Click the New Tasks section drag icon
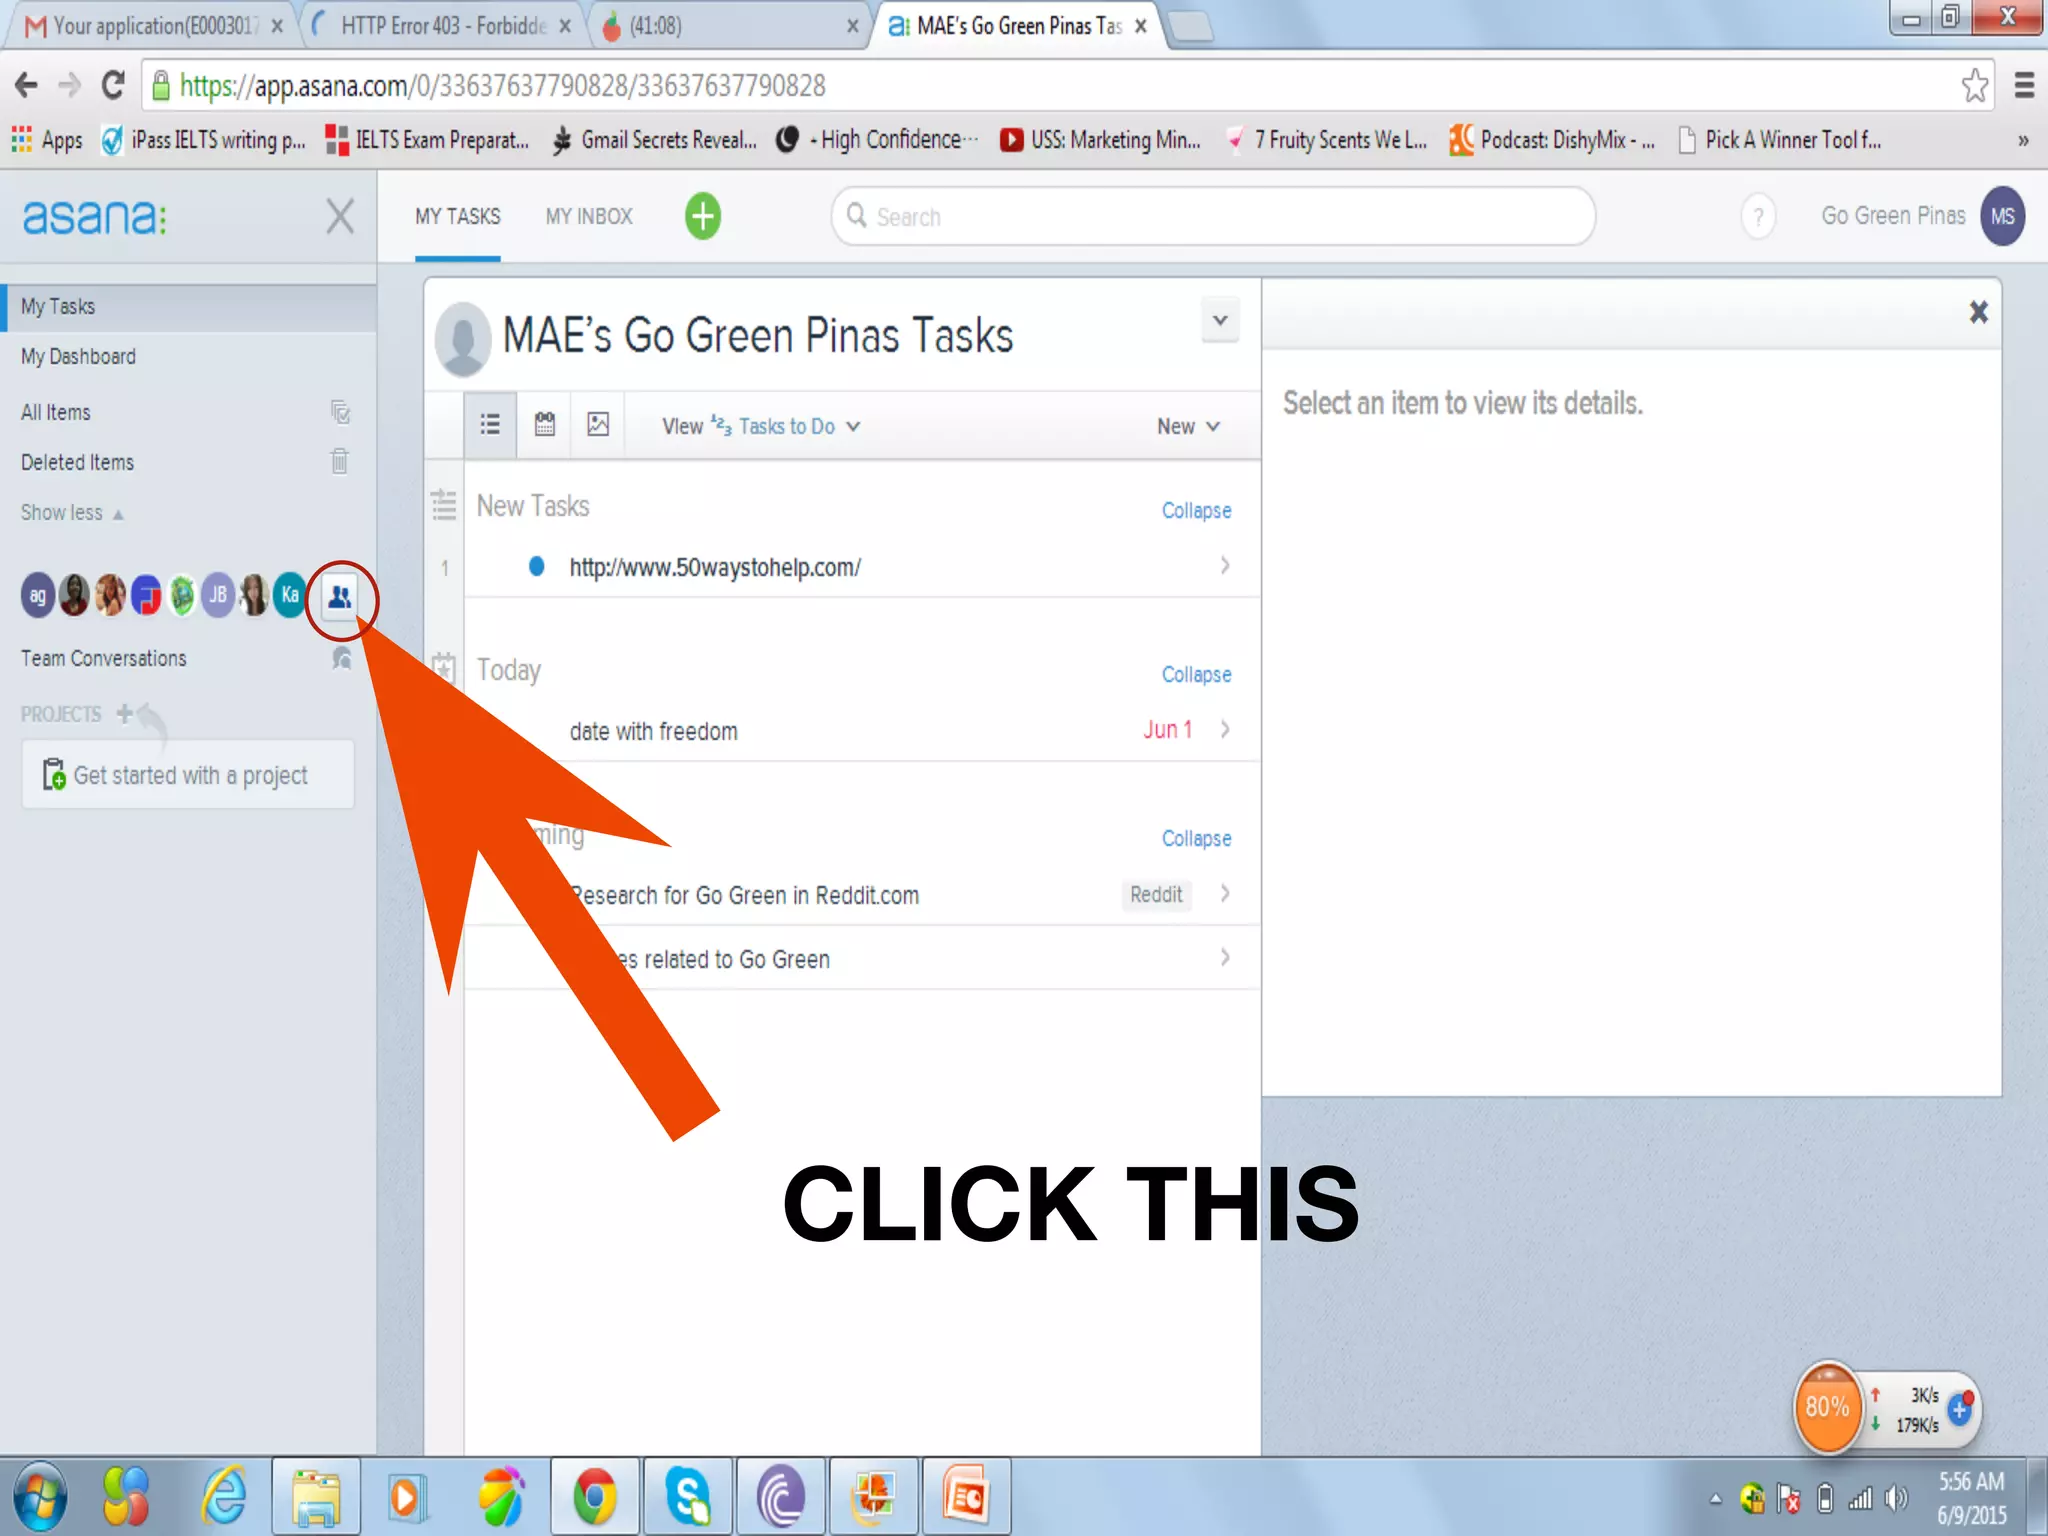The width and height of the screenshot is (2048, 1536). (x=443, y=505)
